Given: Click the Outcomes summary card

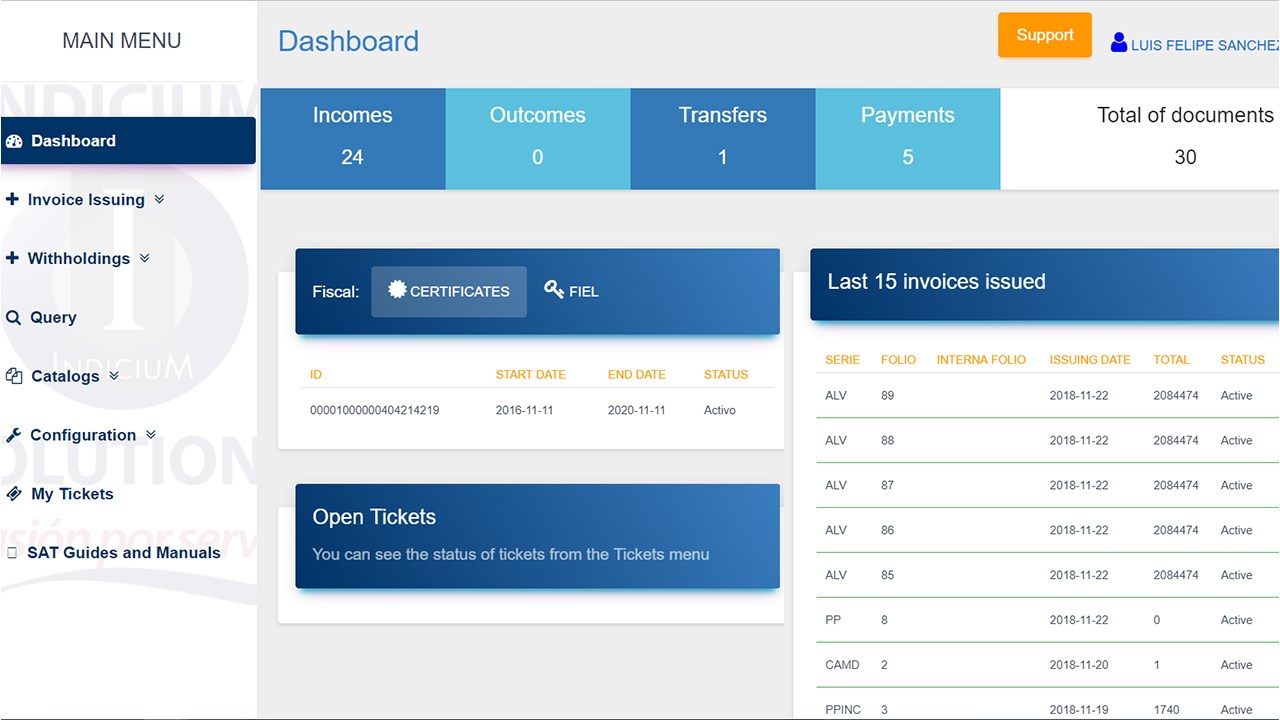Looking at the screenshot, I should point(538,139).
